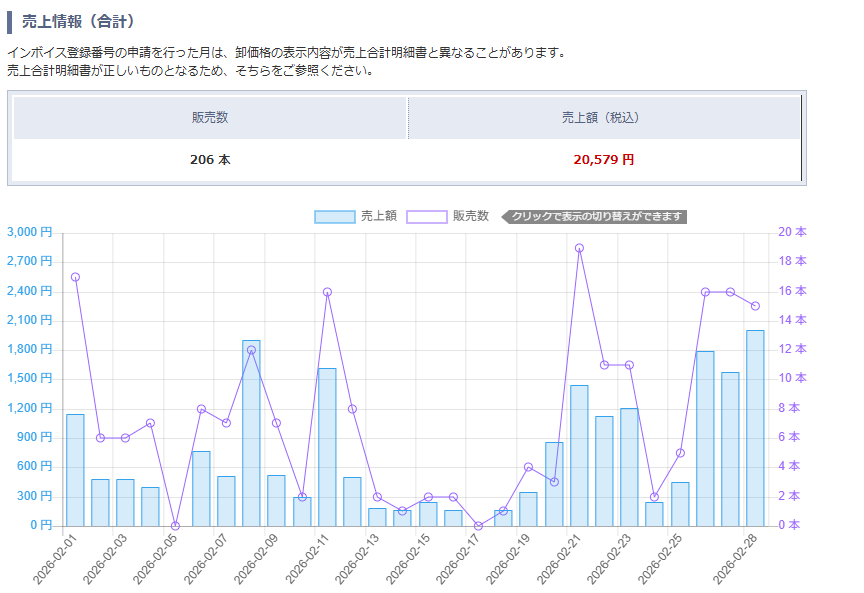Click the 販売数 table header cell

tap(210, 118)
